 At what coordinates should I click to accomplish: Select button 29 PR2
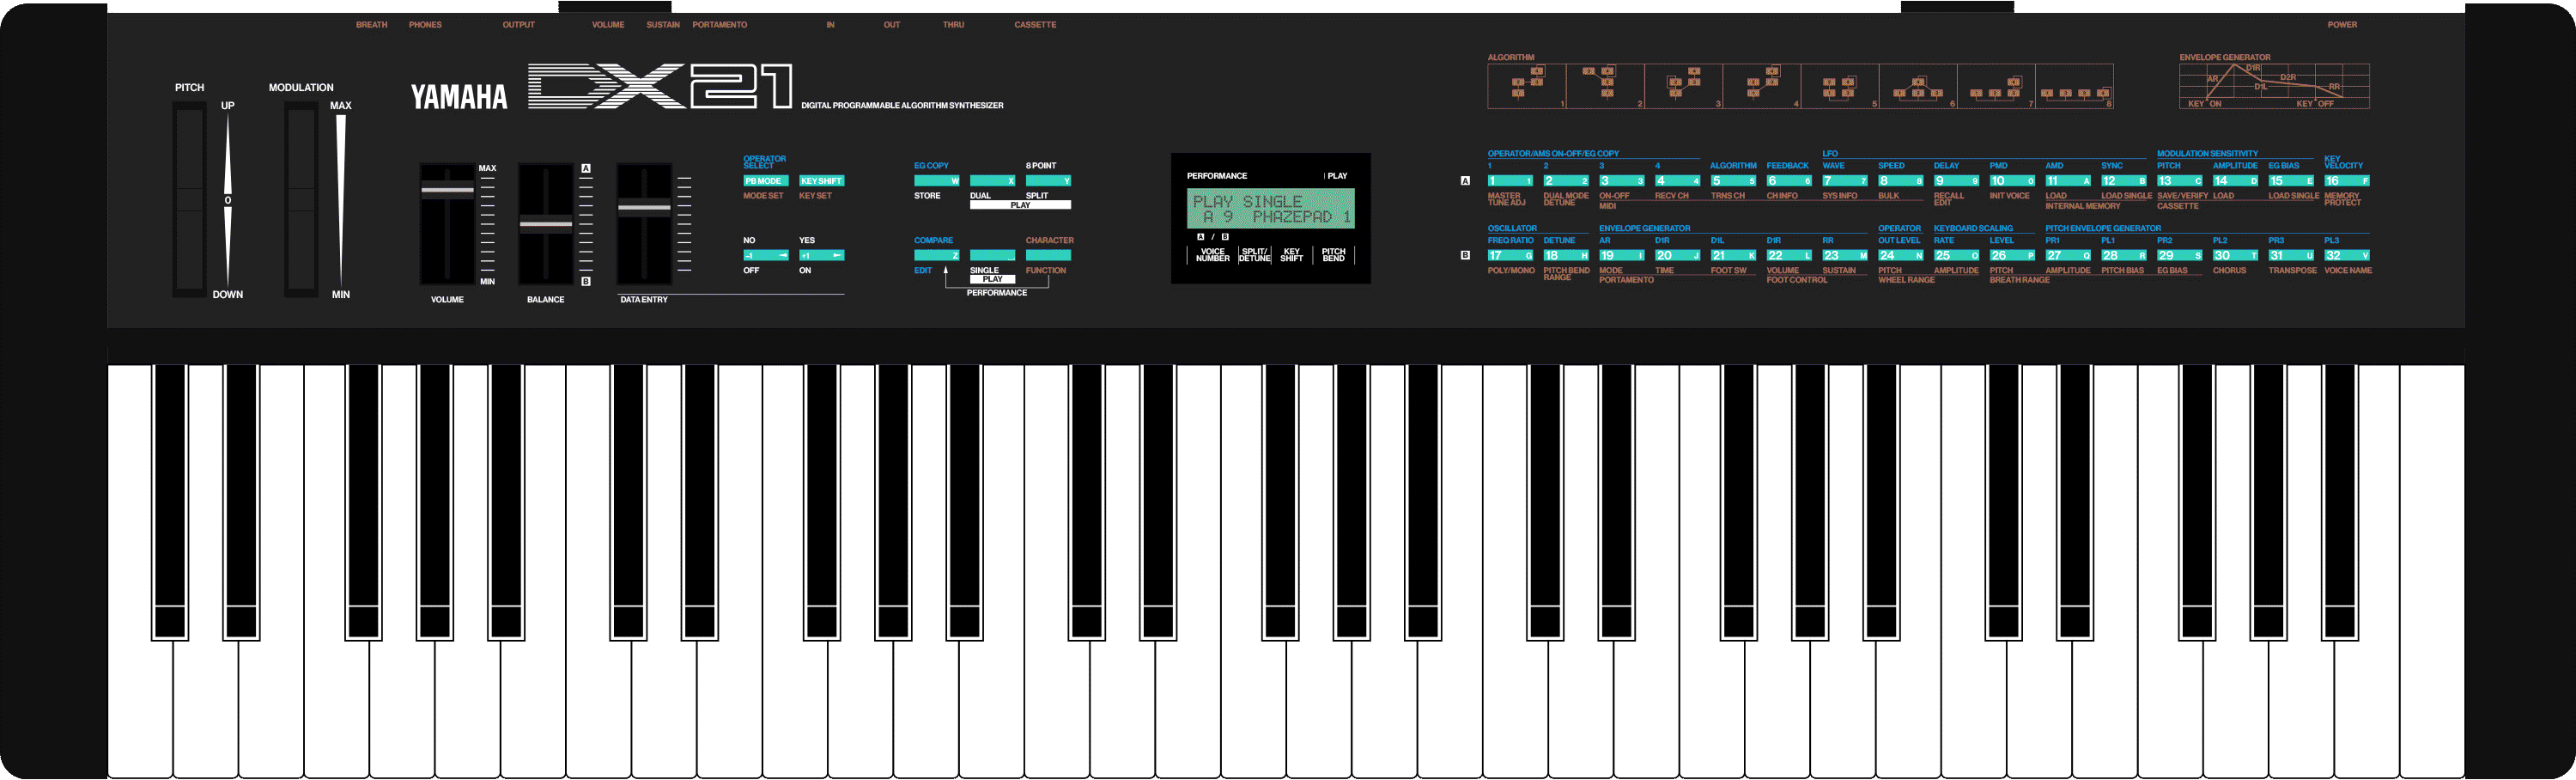[2180, 255]
